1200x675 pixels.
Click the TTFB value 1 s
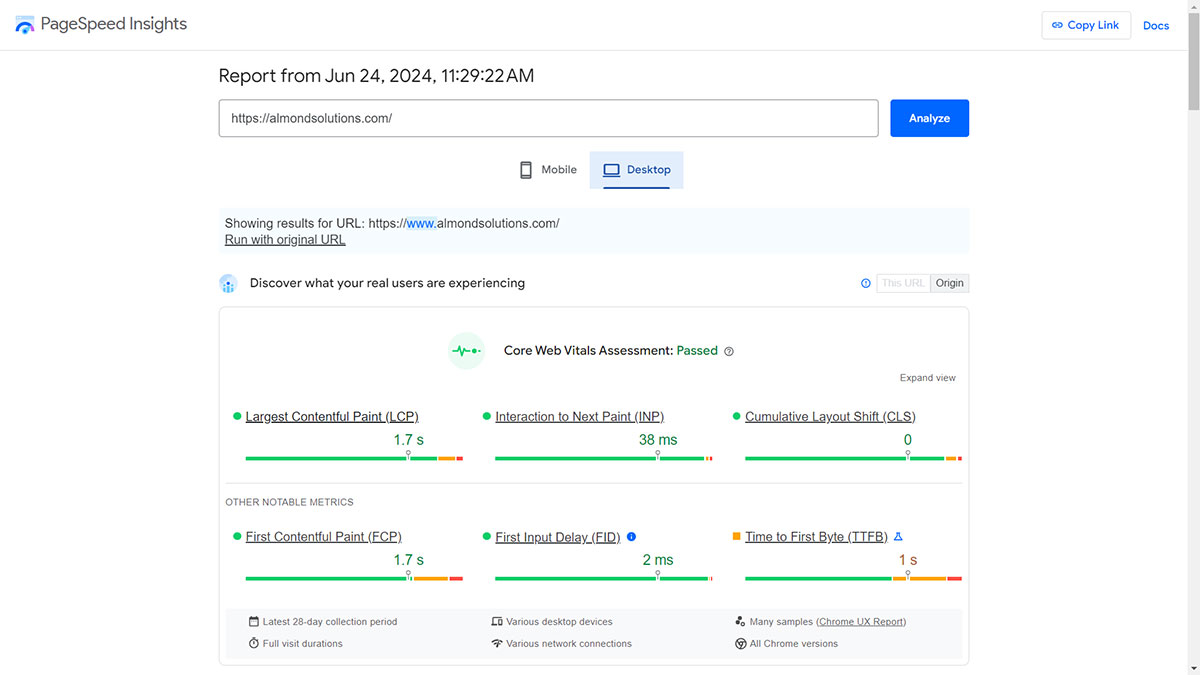coord(908,560)
